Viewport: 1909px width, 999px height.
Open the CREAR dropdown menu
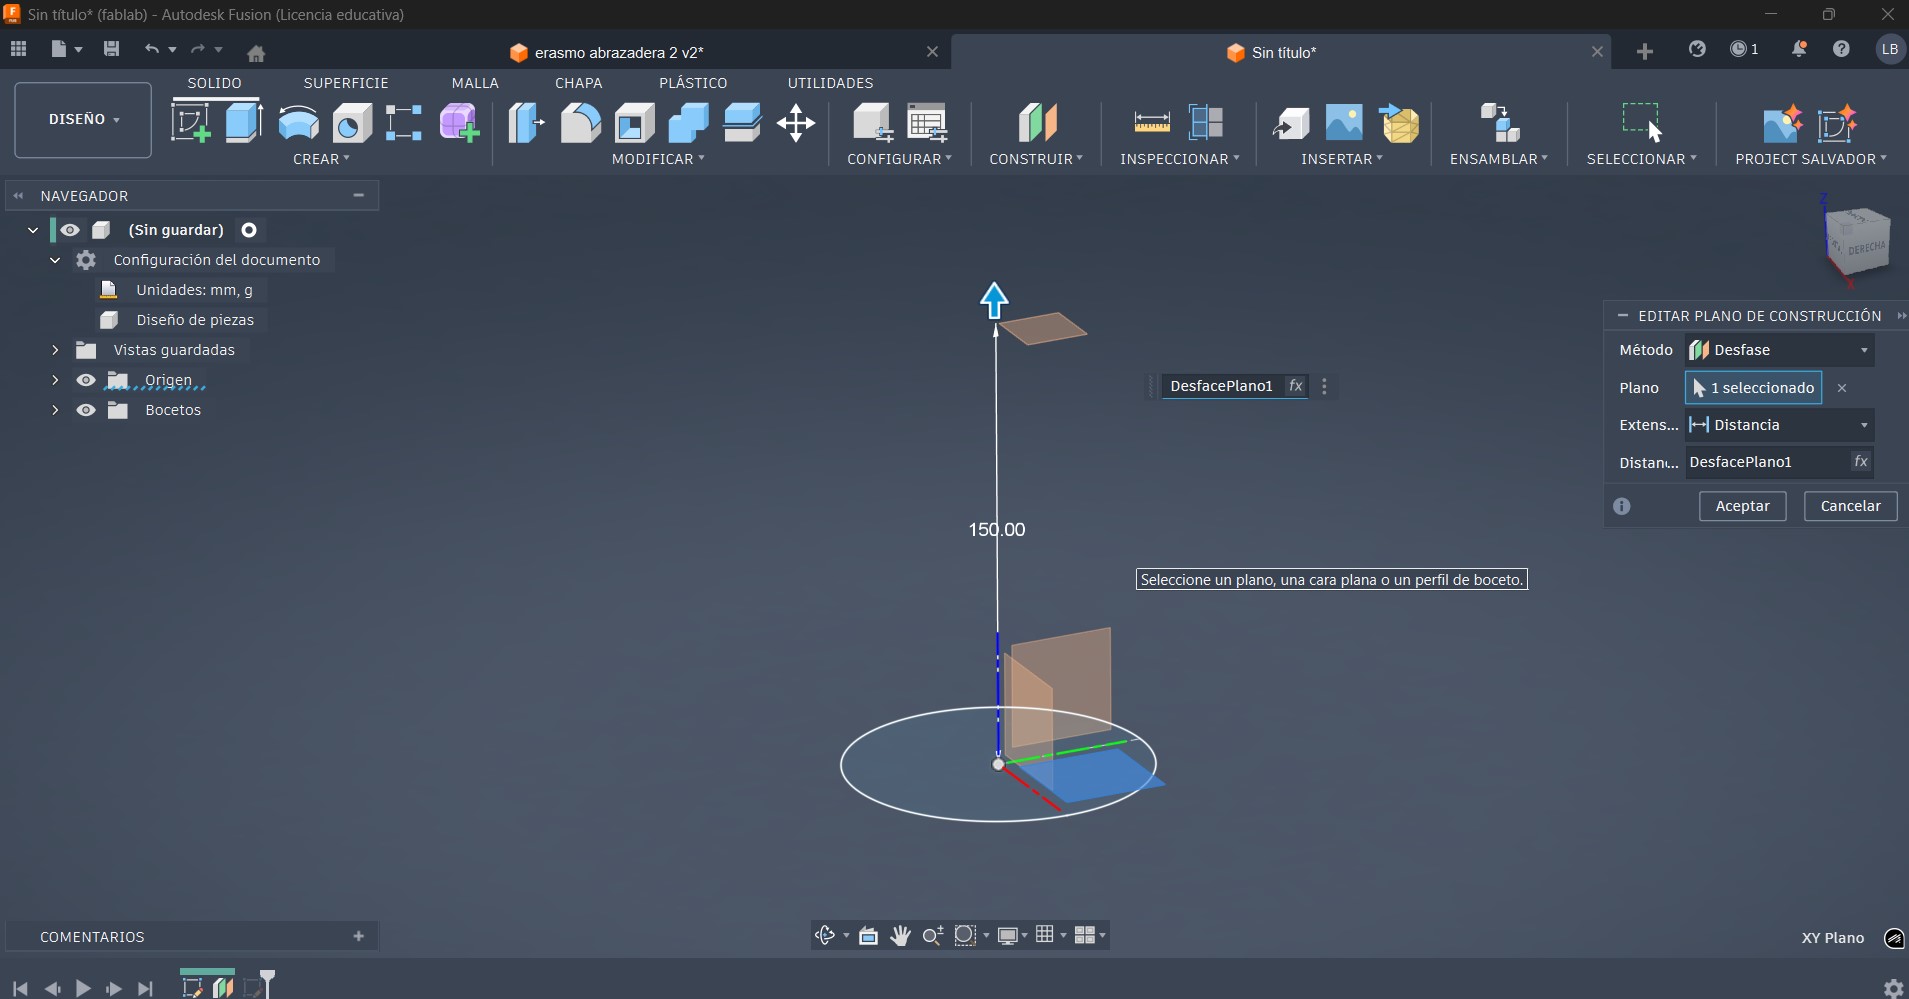tap(321, 159)
